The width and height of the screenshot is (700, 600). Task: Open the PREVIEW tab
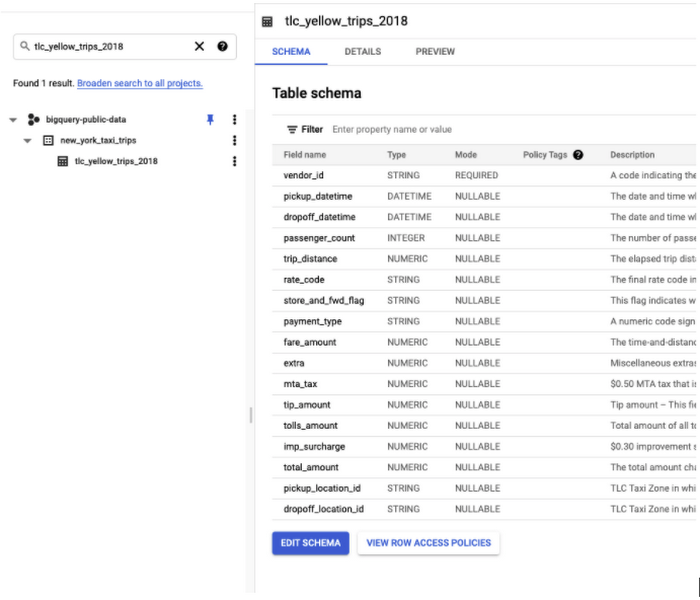pos(435,52)
